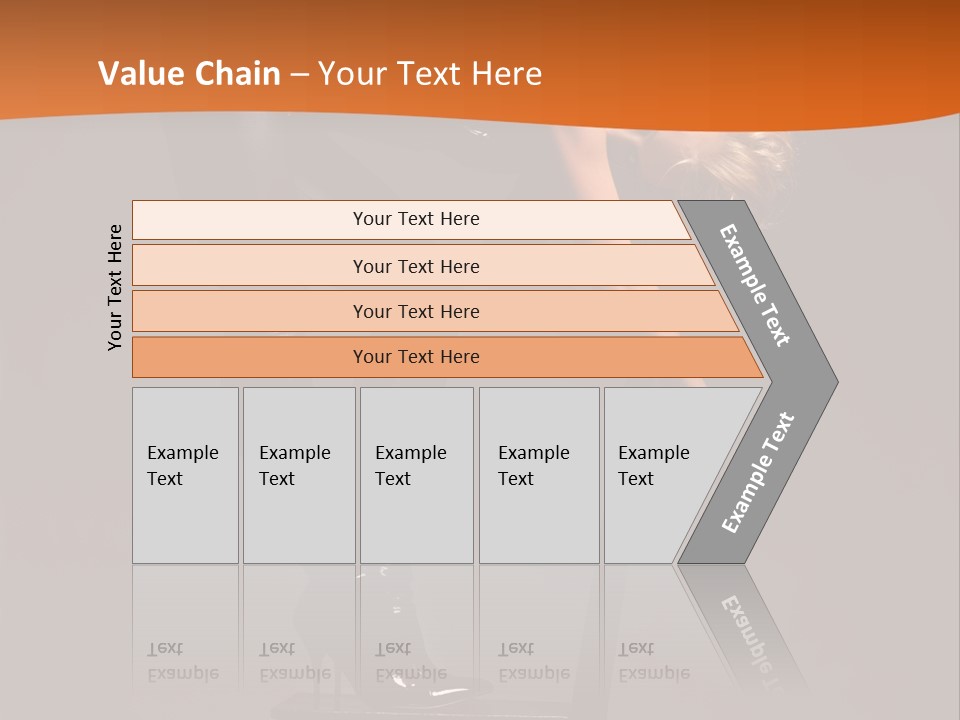Select the reflected text under the third box
960x720 pixels.
pyautogui.click(x=411, y=661)
